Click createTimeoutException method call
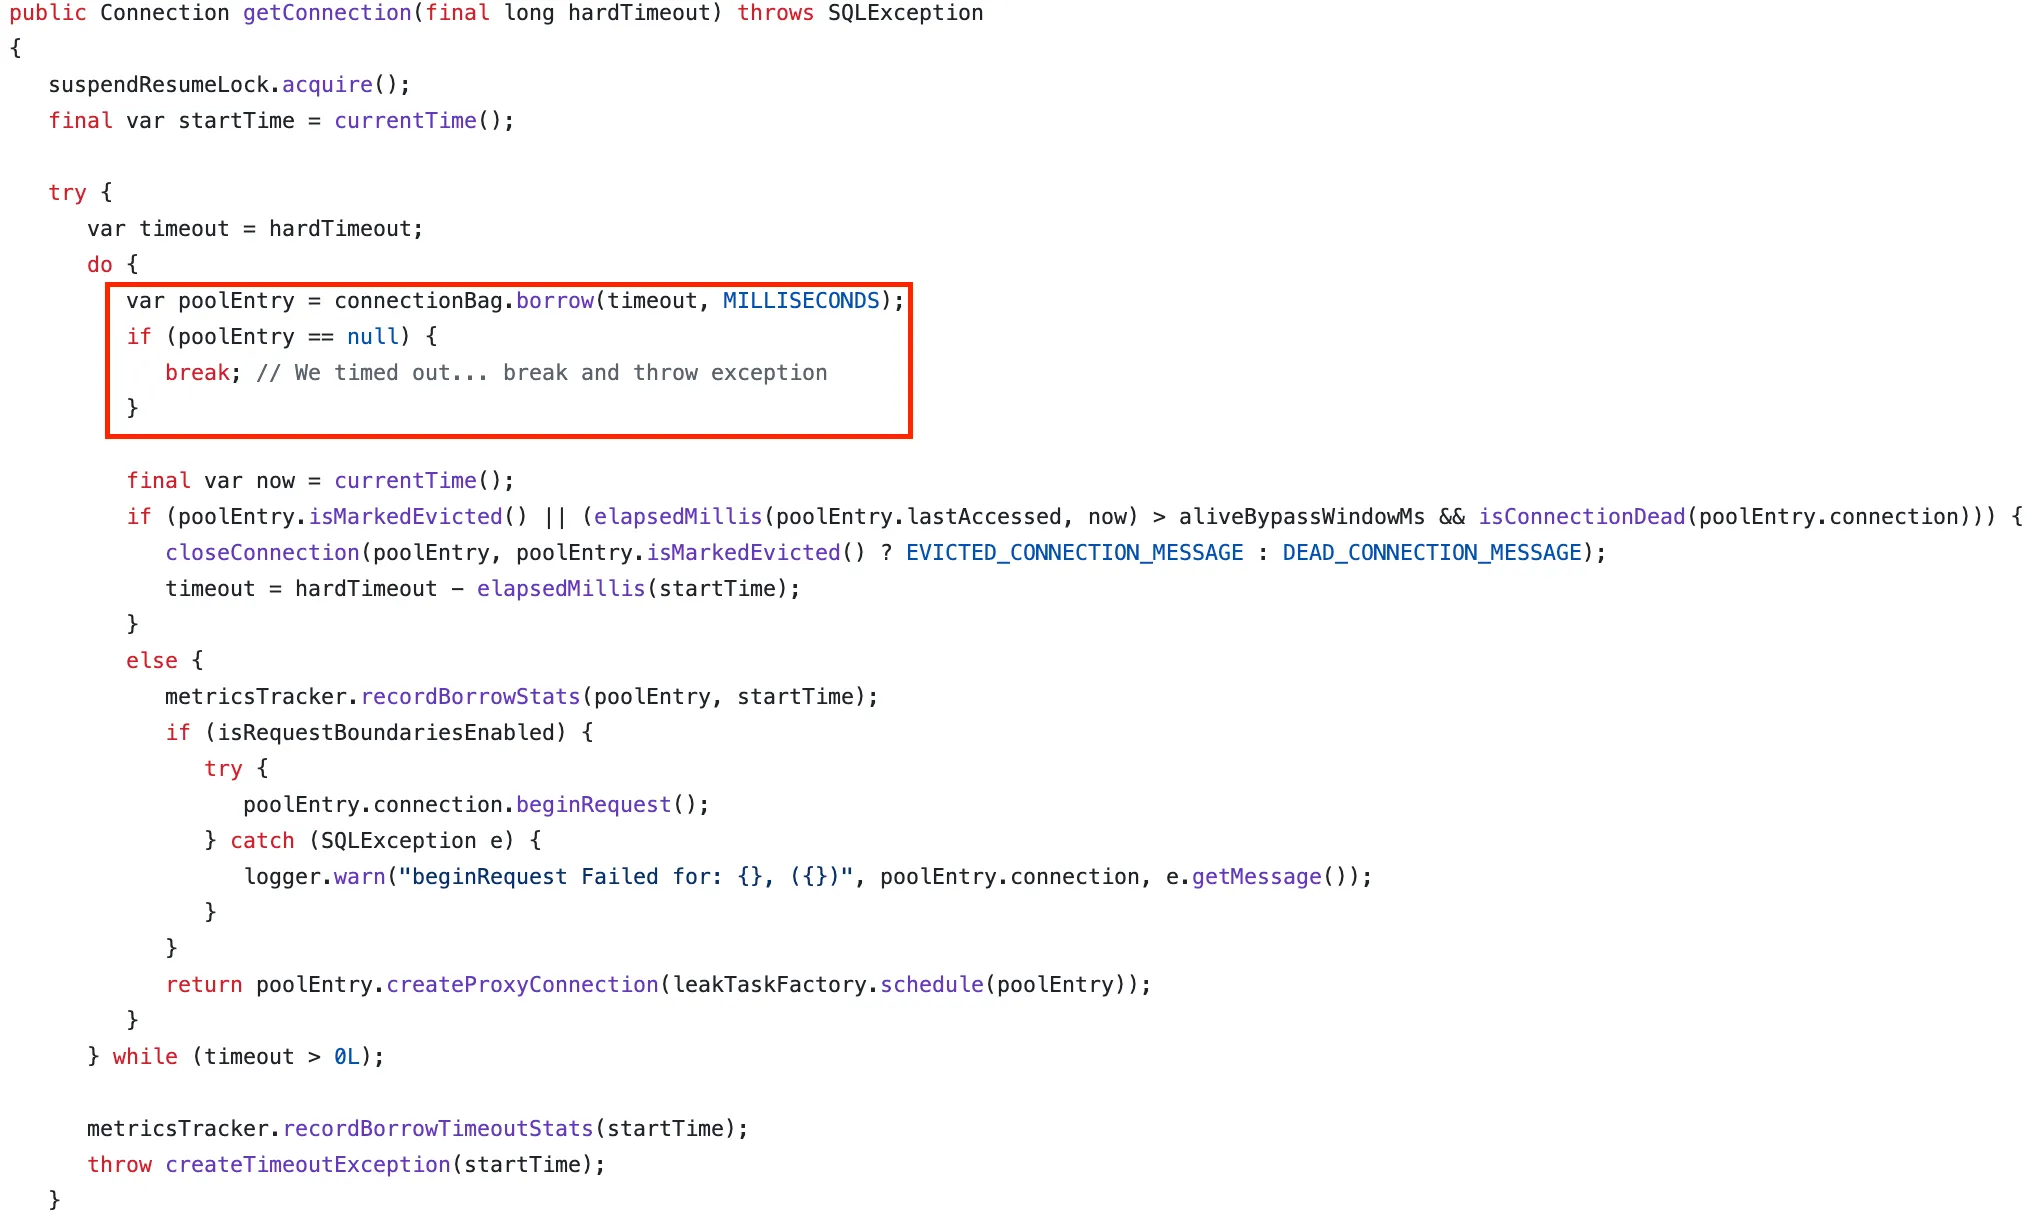The width and height of the screenshot is (2032, 1222). (x=308, y=1165)
